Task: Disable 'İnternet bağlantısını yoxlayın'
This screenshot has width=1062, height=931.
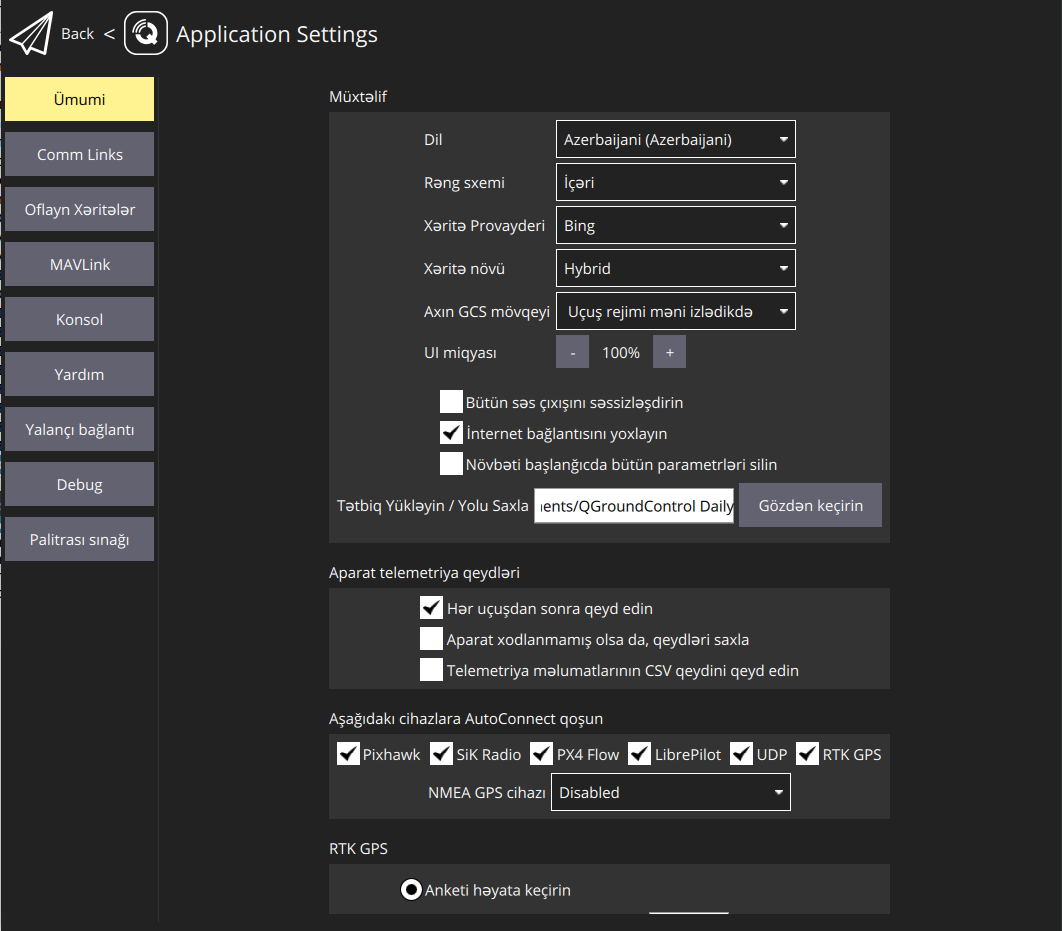Action: (451, 432)
